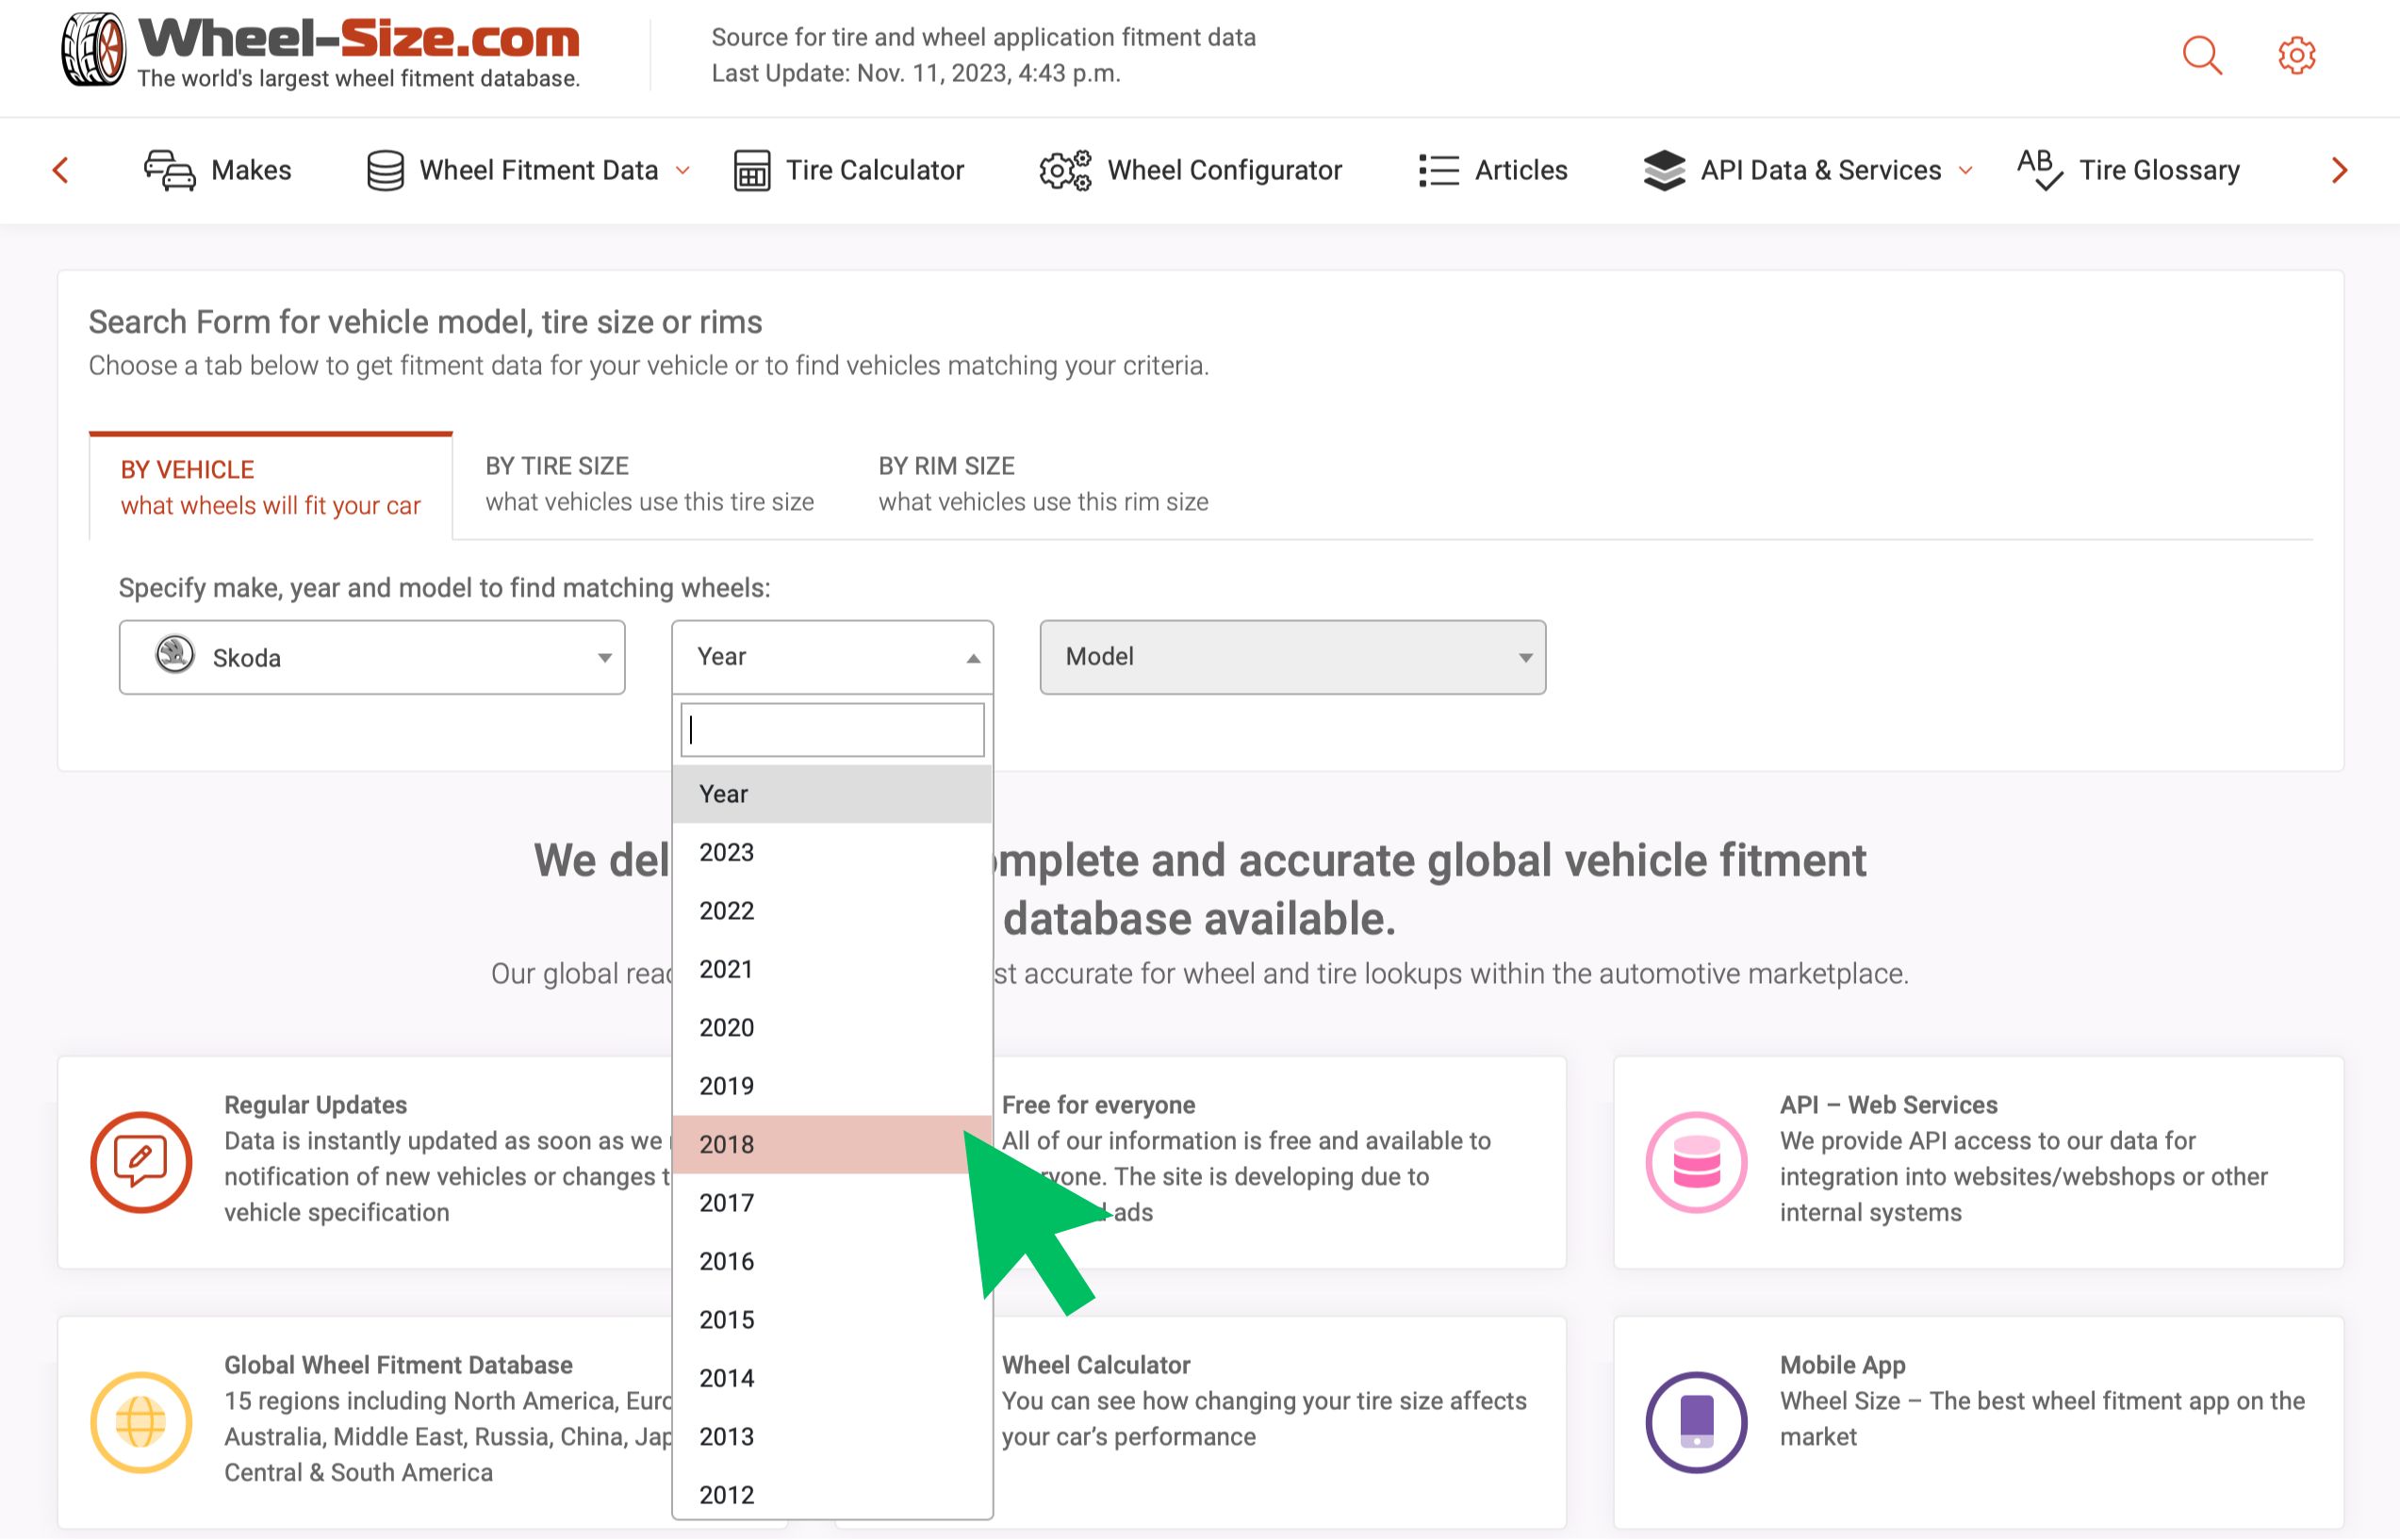Click the 'Global Wheel Fitment Database' heading
This screenshot has height=1540, width=2400.
tap(398, 1365)
